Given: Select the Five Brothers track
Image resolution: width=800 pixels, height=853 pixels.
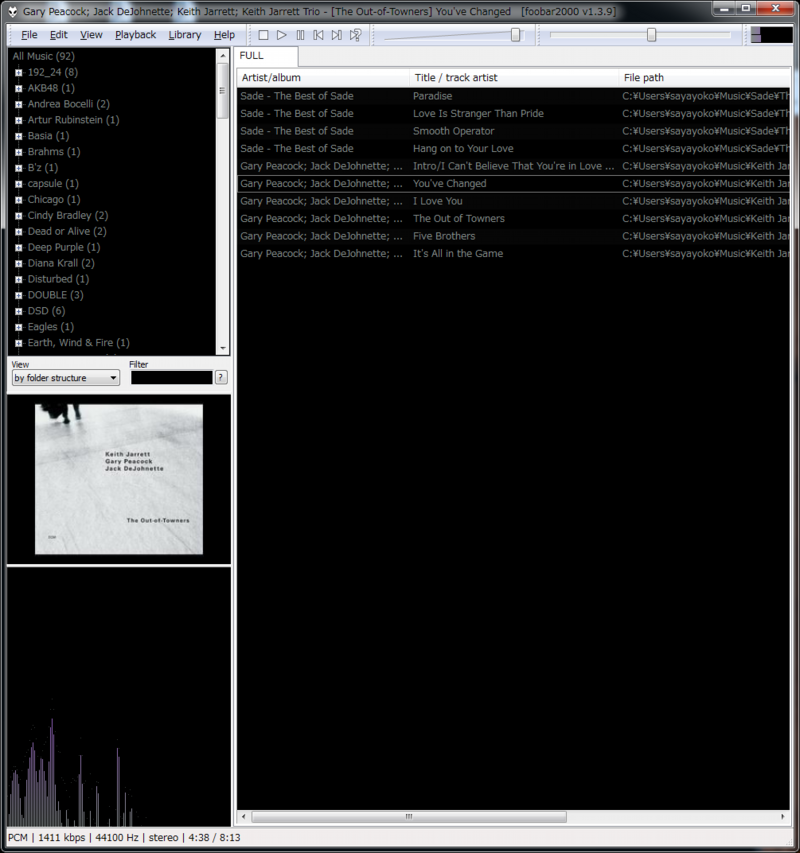Looking at the screenshot, I should pos(513,236).
